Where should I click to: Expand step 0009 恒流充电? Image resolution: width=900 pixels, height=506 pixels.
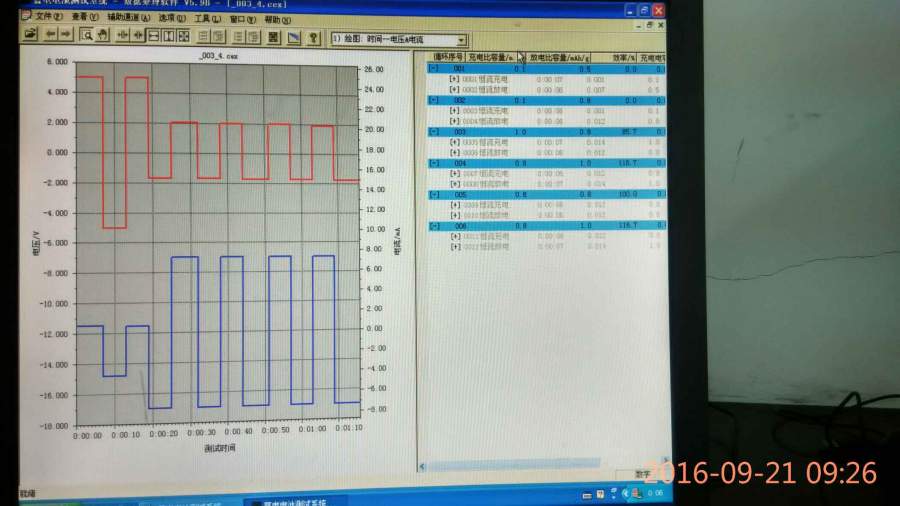[x=455, y=205]
